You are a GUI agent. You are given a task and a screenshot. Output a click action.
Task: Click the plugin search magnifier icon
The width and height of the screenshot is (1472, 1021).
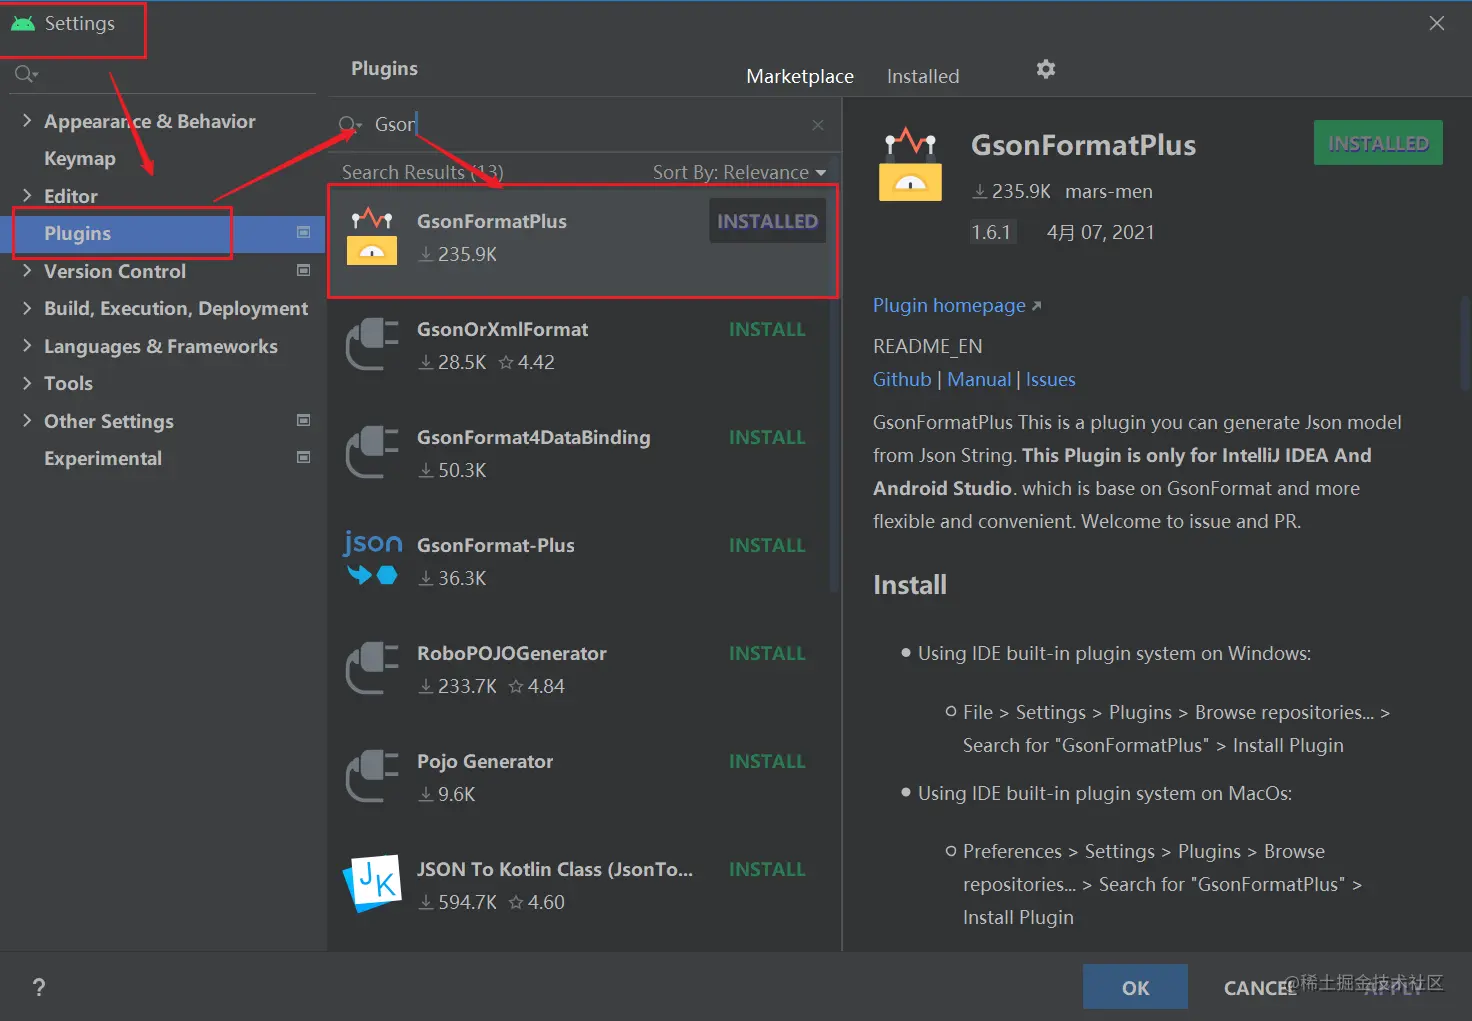pyautogui.click(x=349, y=125)
